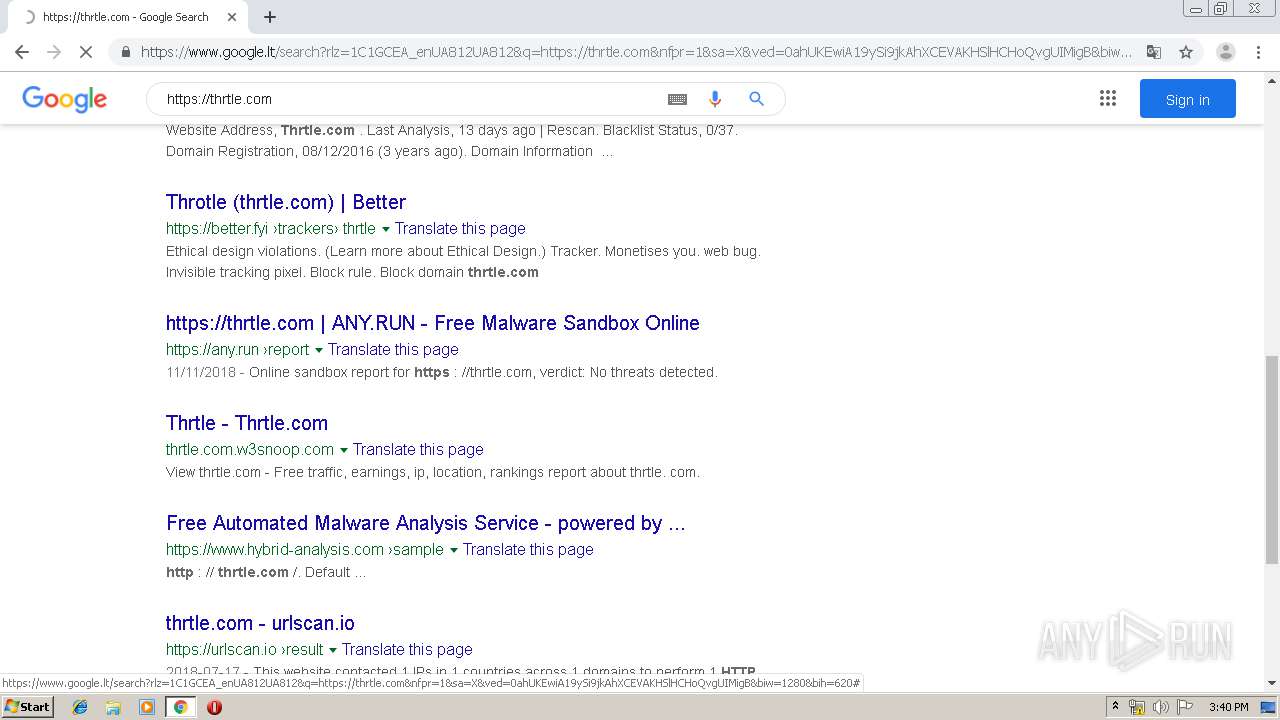This screenshot has height=720, width=1280.
Task: Open Throtle (thrtle.com) | Better result
Action: [286, 202]
